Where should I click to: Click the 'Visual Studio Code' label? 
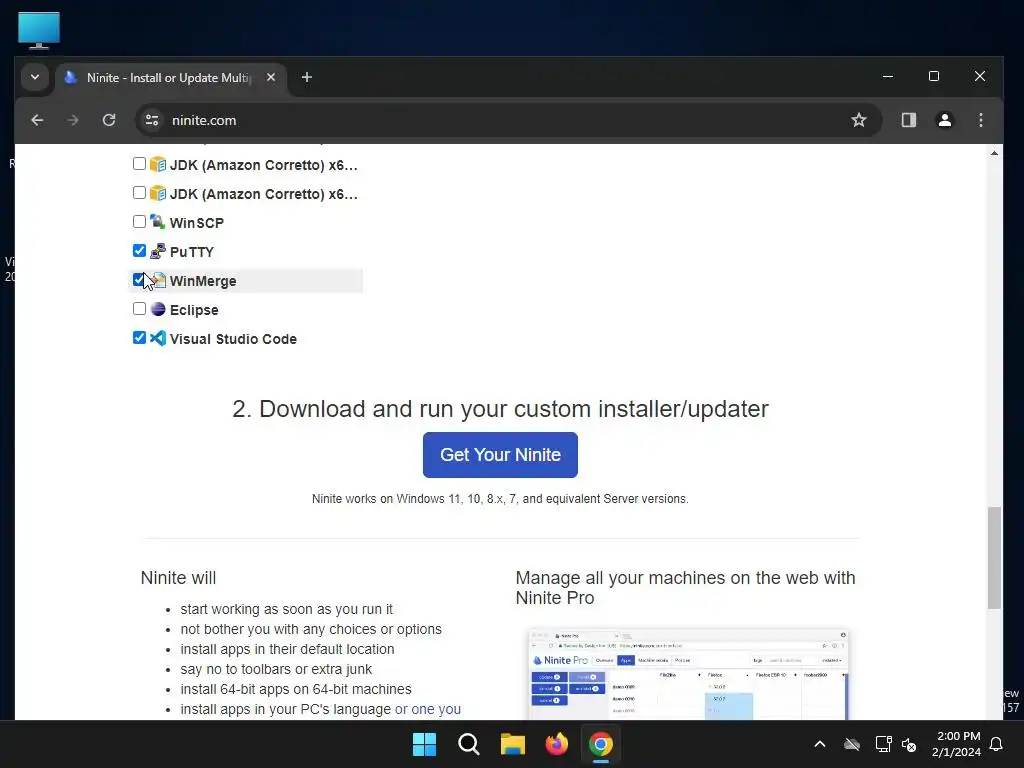pyautogui.click(x=233, y=339)
